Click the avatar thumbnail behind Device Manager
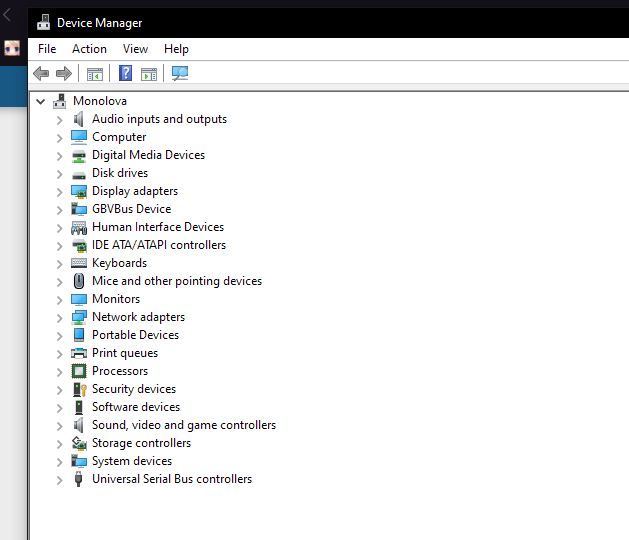The image size is (629, 540). (x=12, y=48)
